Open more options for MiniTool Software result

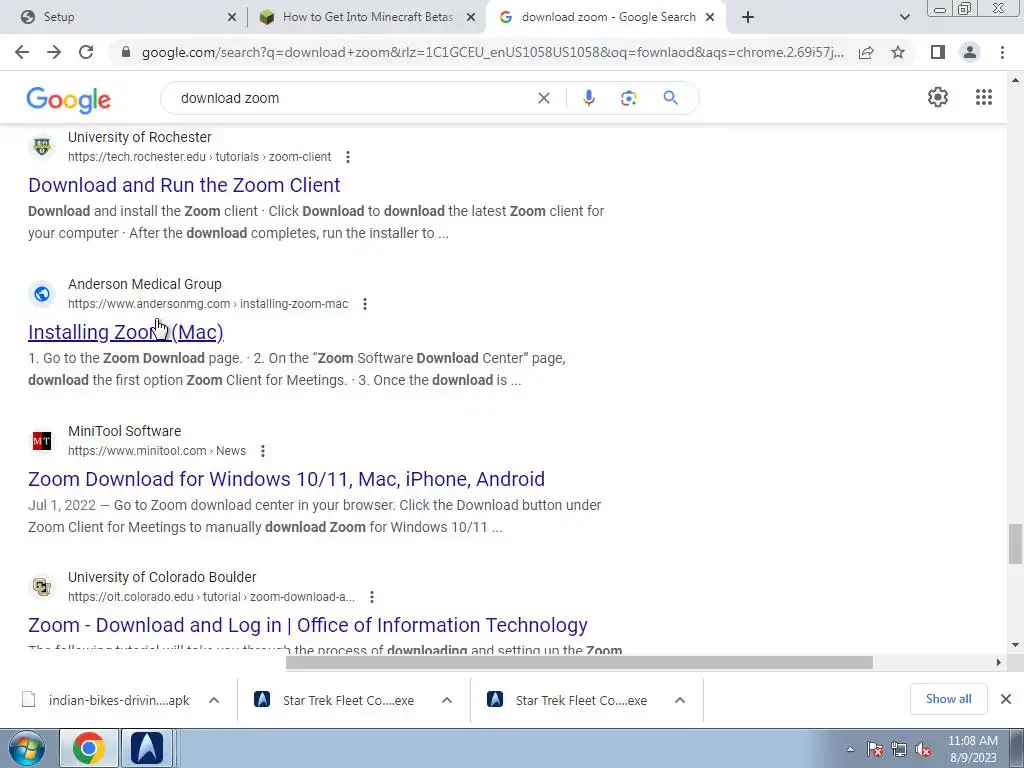263,451
